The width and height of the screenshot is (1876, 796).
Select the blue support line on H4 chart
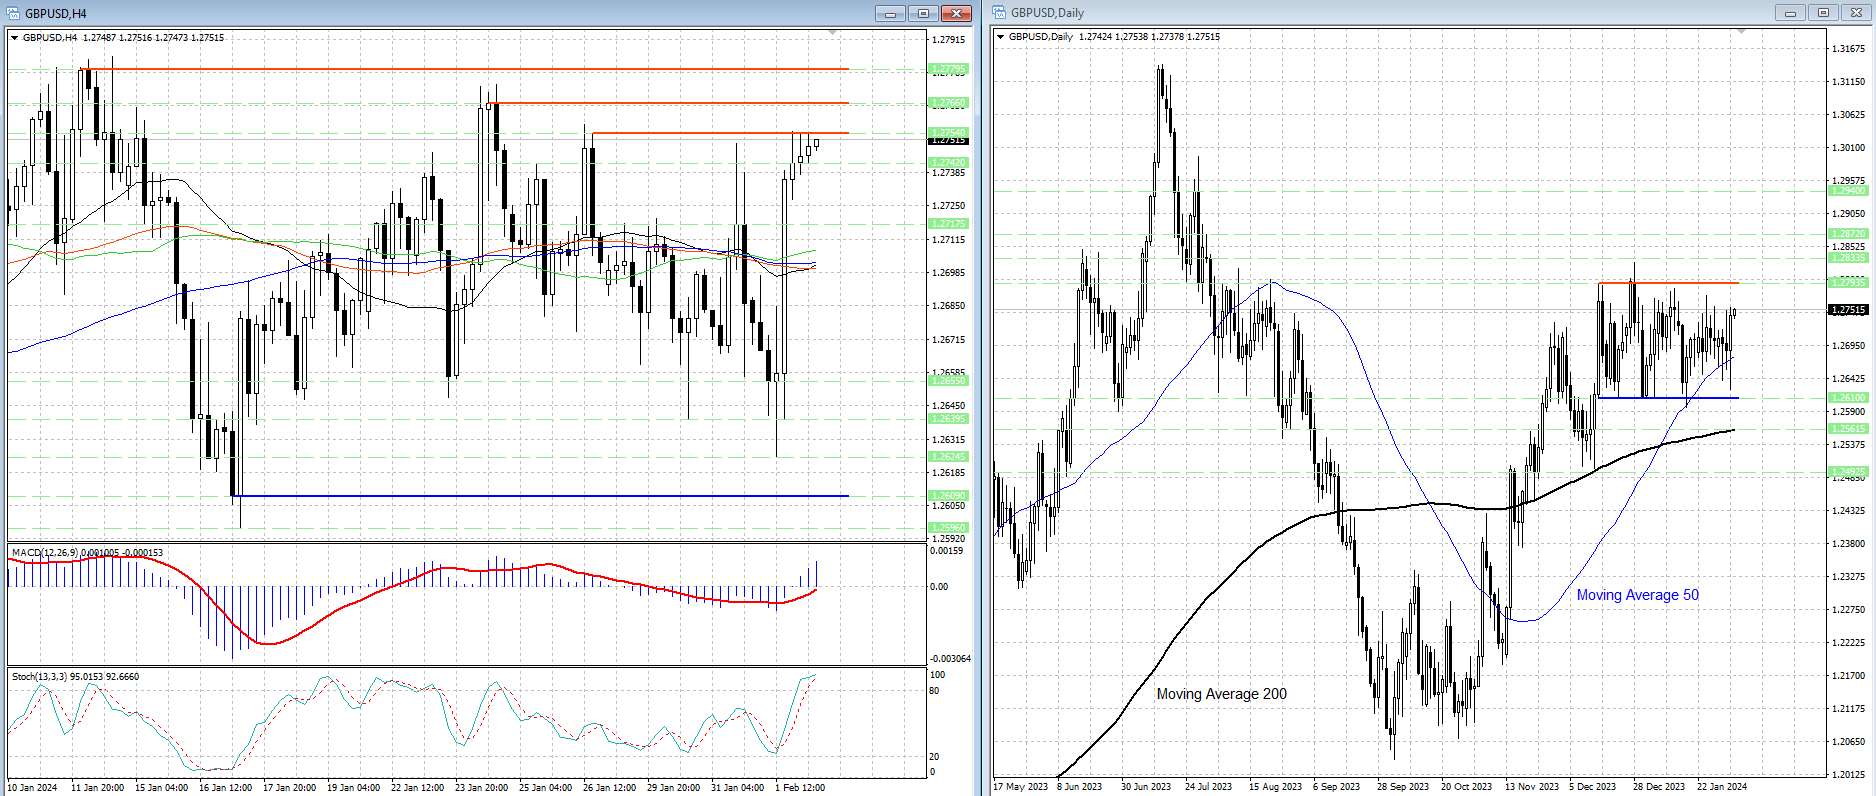pyautogui.click(x=540, y=496)
